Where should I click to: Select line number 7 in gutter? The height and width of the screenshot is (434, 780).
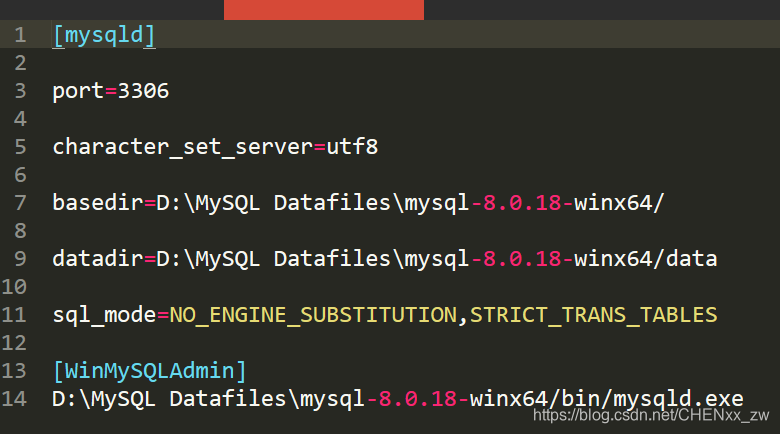click(20, 203)
